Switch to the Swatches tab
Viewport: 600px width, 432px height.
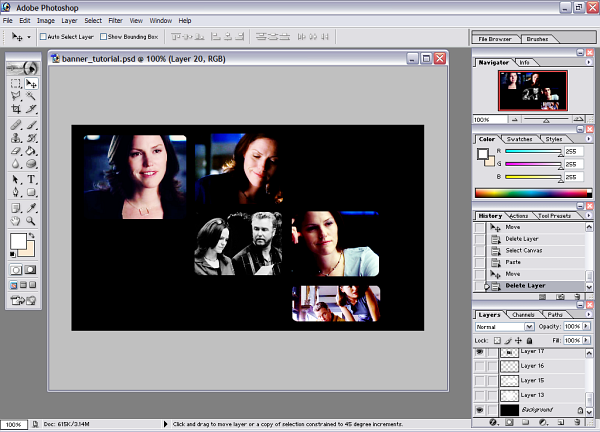coord(519,139)
